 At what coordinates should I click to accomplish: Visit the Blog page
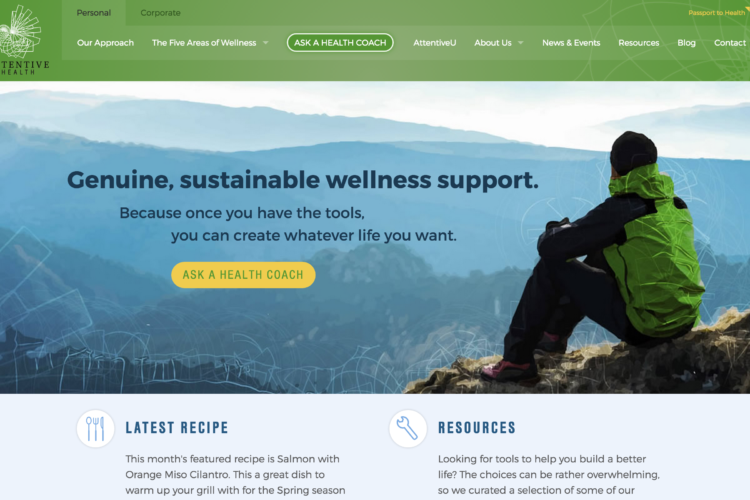coord(686,43)
